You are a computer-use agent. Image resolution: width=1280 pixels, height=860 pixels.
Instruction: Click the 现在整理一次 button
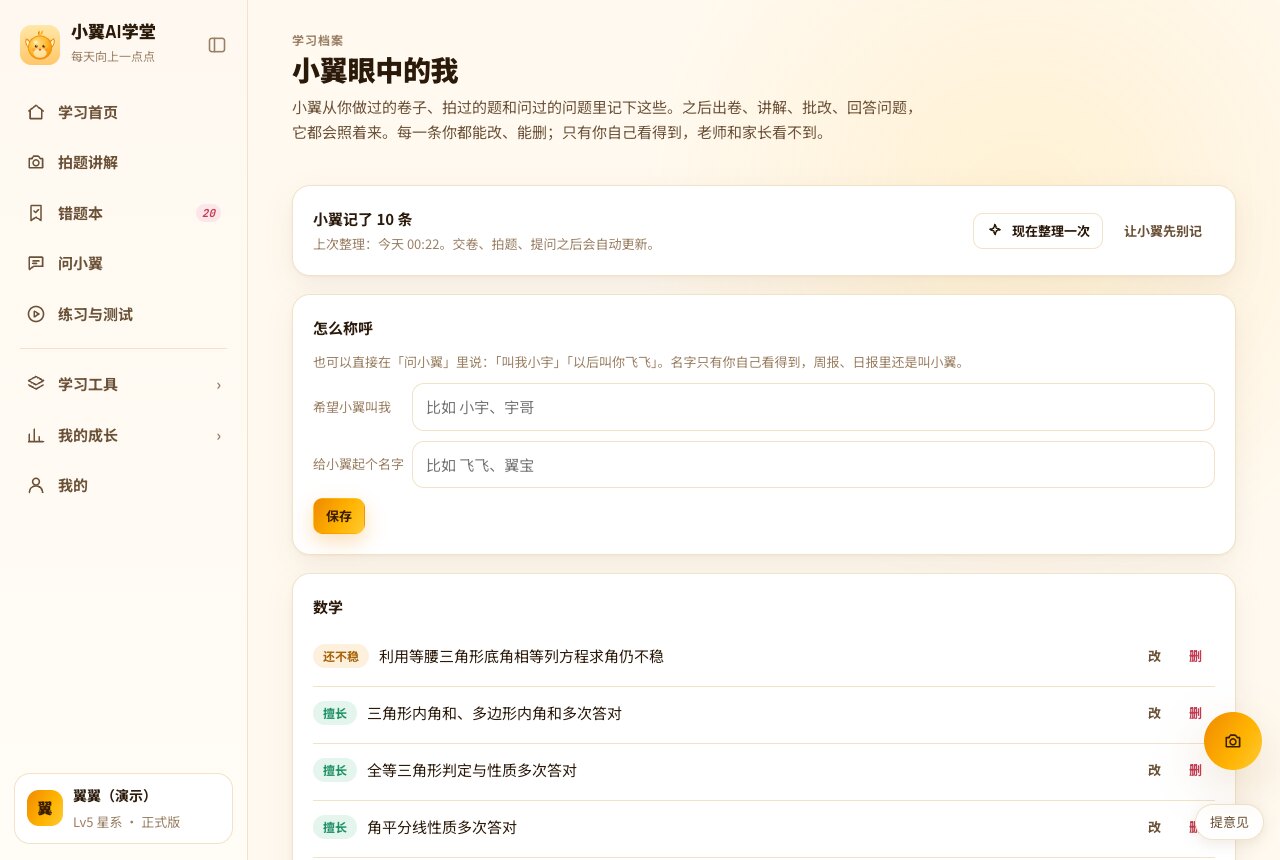(x=1038, y=231)
